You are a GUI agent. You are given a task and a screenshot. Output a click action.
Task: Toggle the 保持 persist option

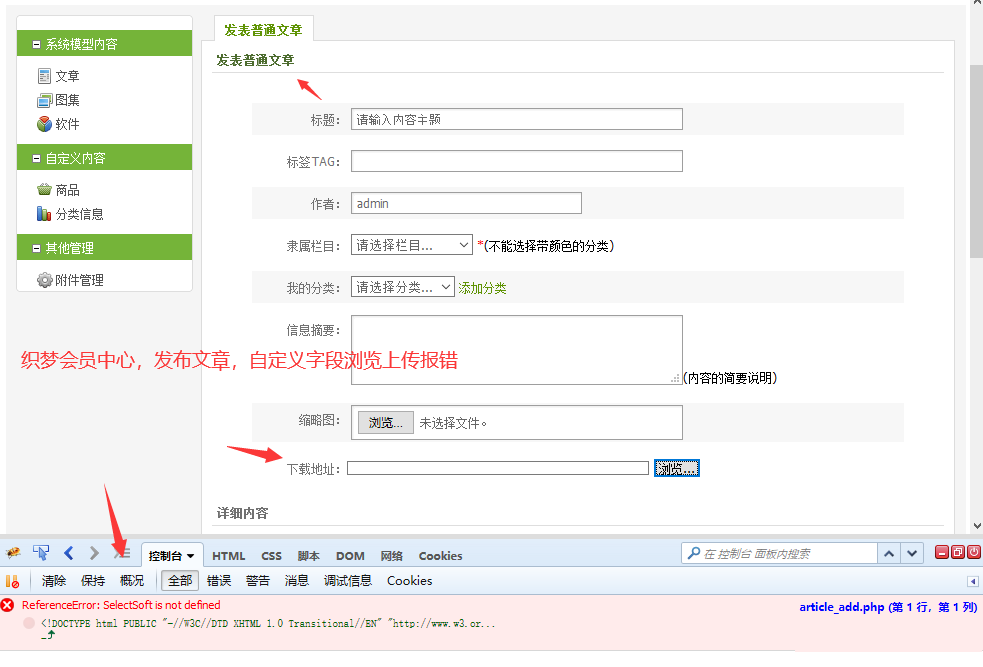93,580
